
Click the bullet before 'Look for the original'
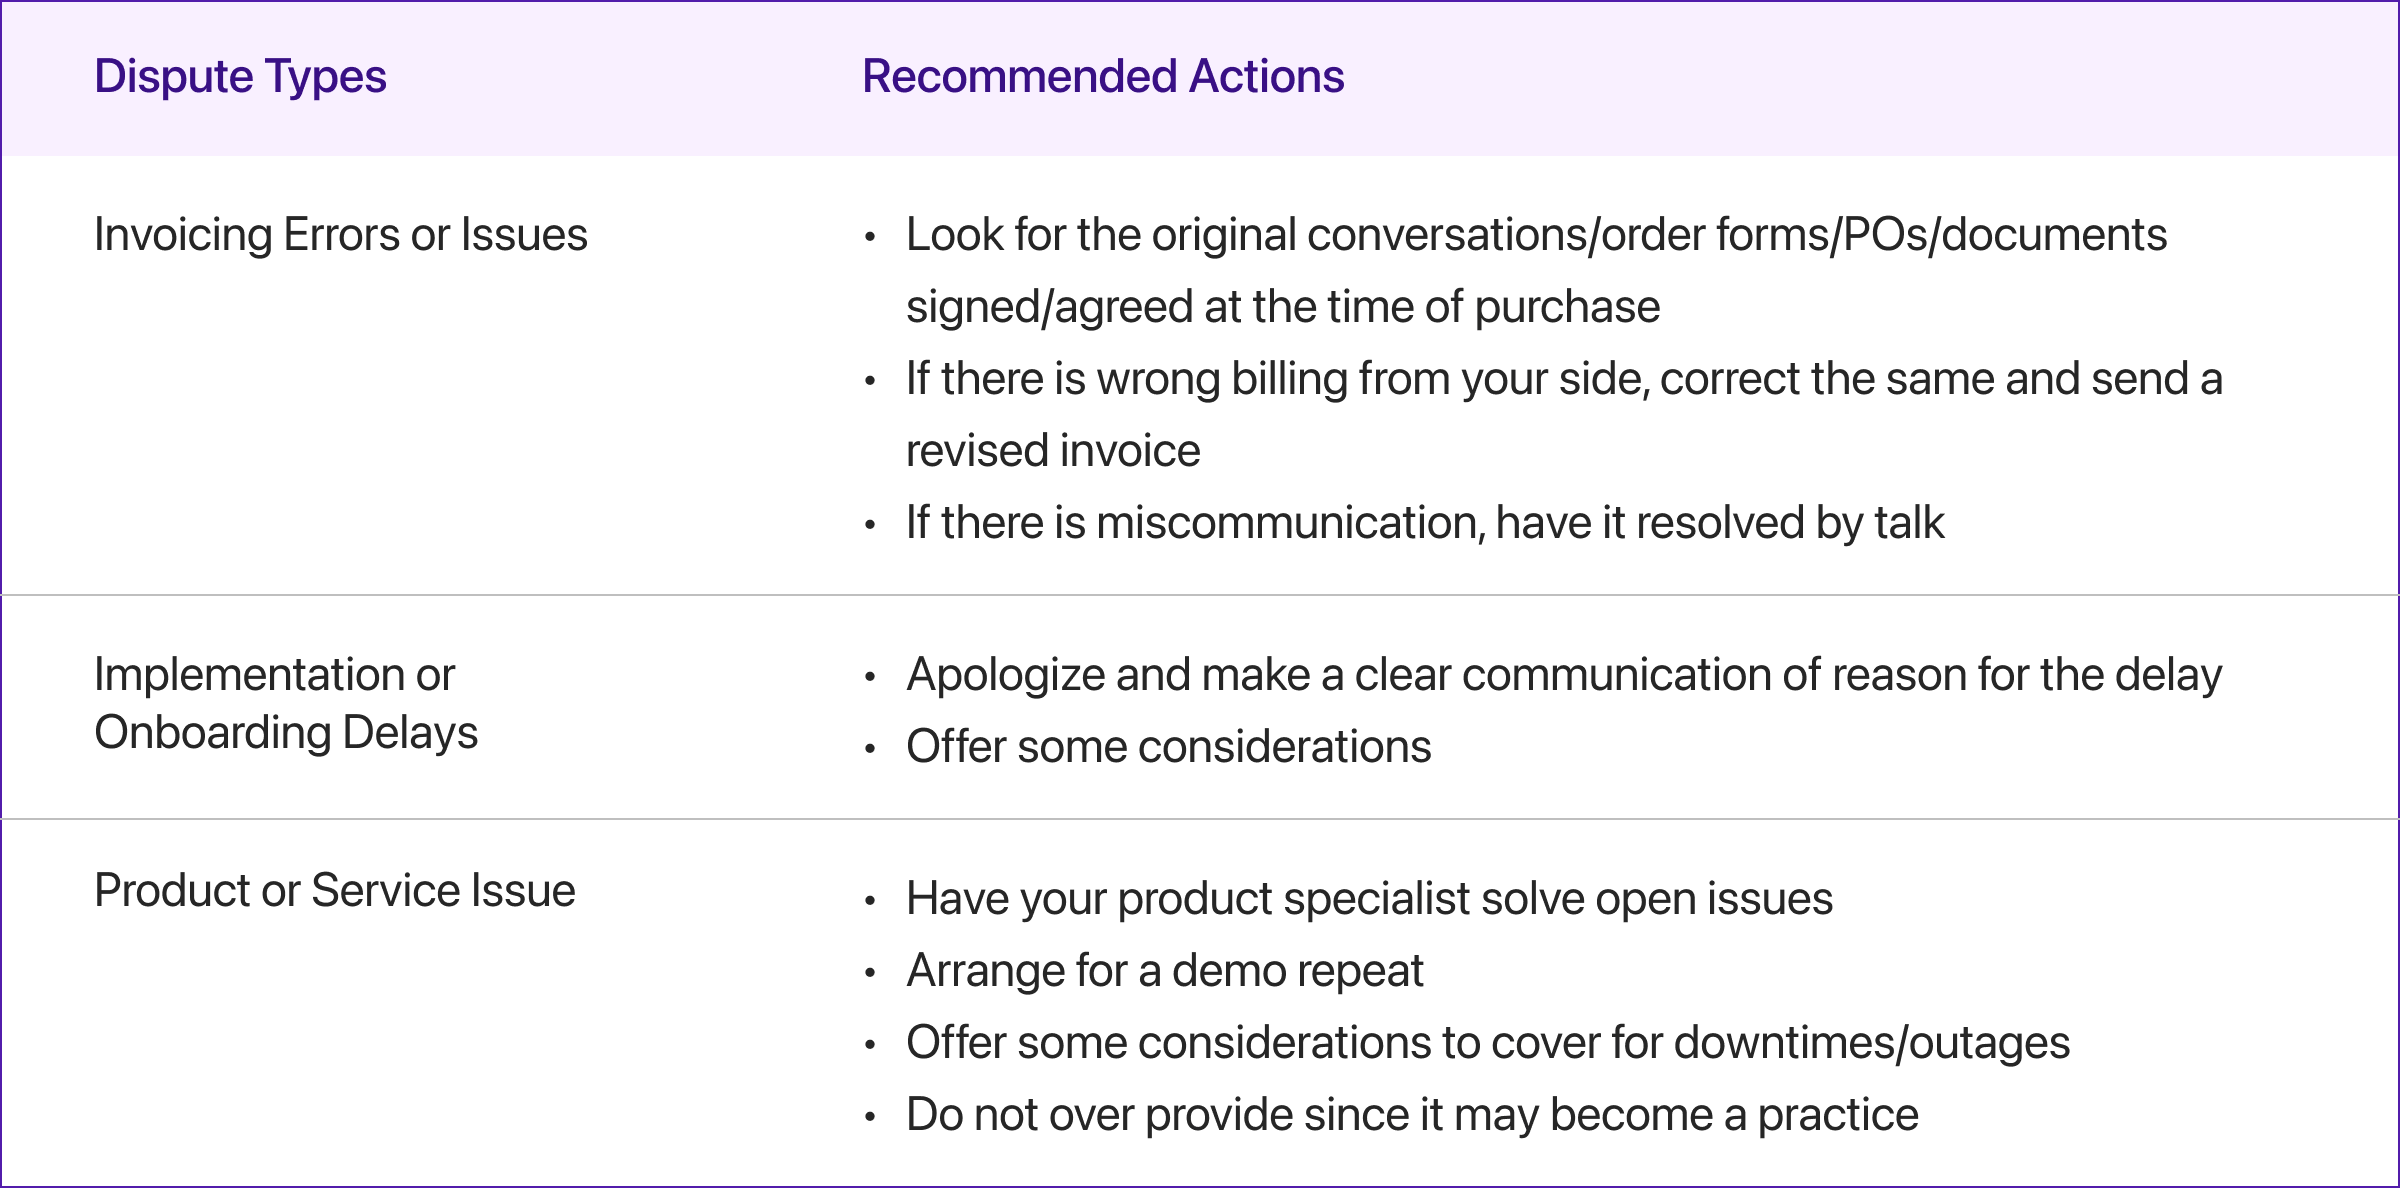point(870,237)
